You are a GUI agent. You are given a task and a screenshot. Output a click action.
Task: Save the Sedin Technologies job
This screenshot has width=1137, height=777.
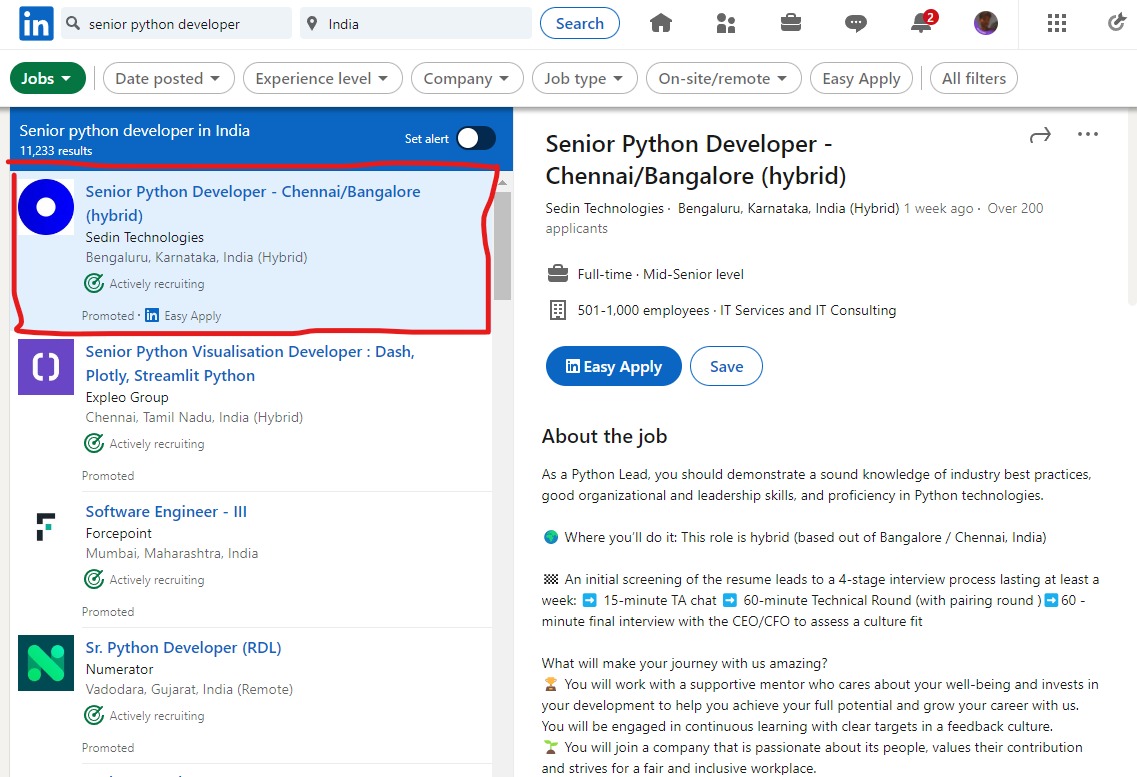pos(727,366)
